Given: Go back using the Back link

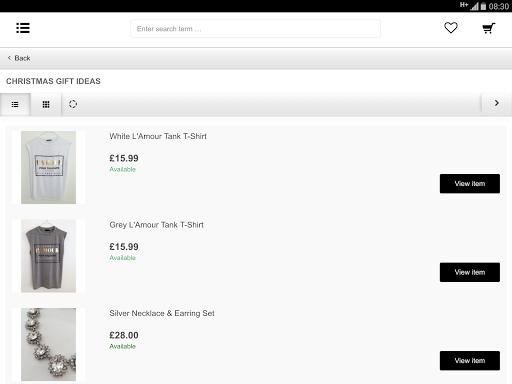Looking at the screenshot, I should pos(22,58).
